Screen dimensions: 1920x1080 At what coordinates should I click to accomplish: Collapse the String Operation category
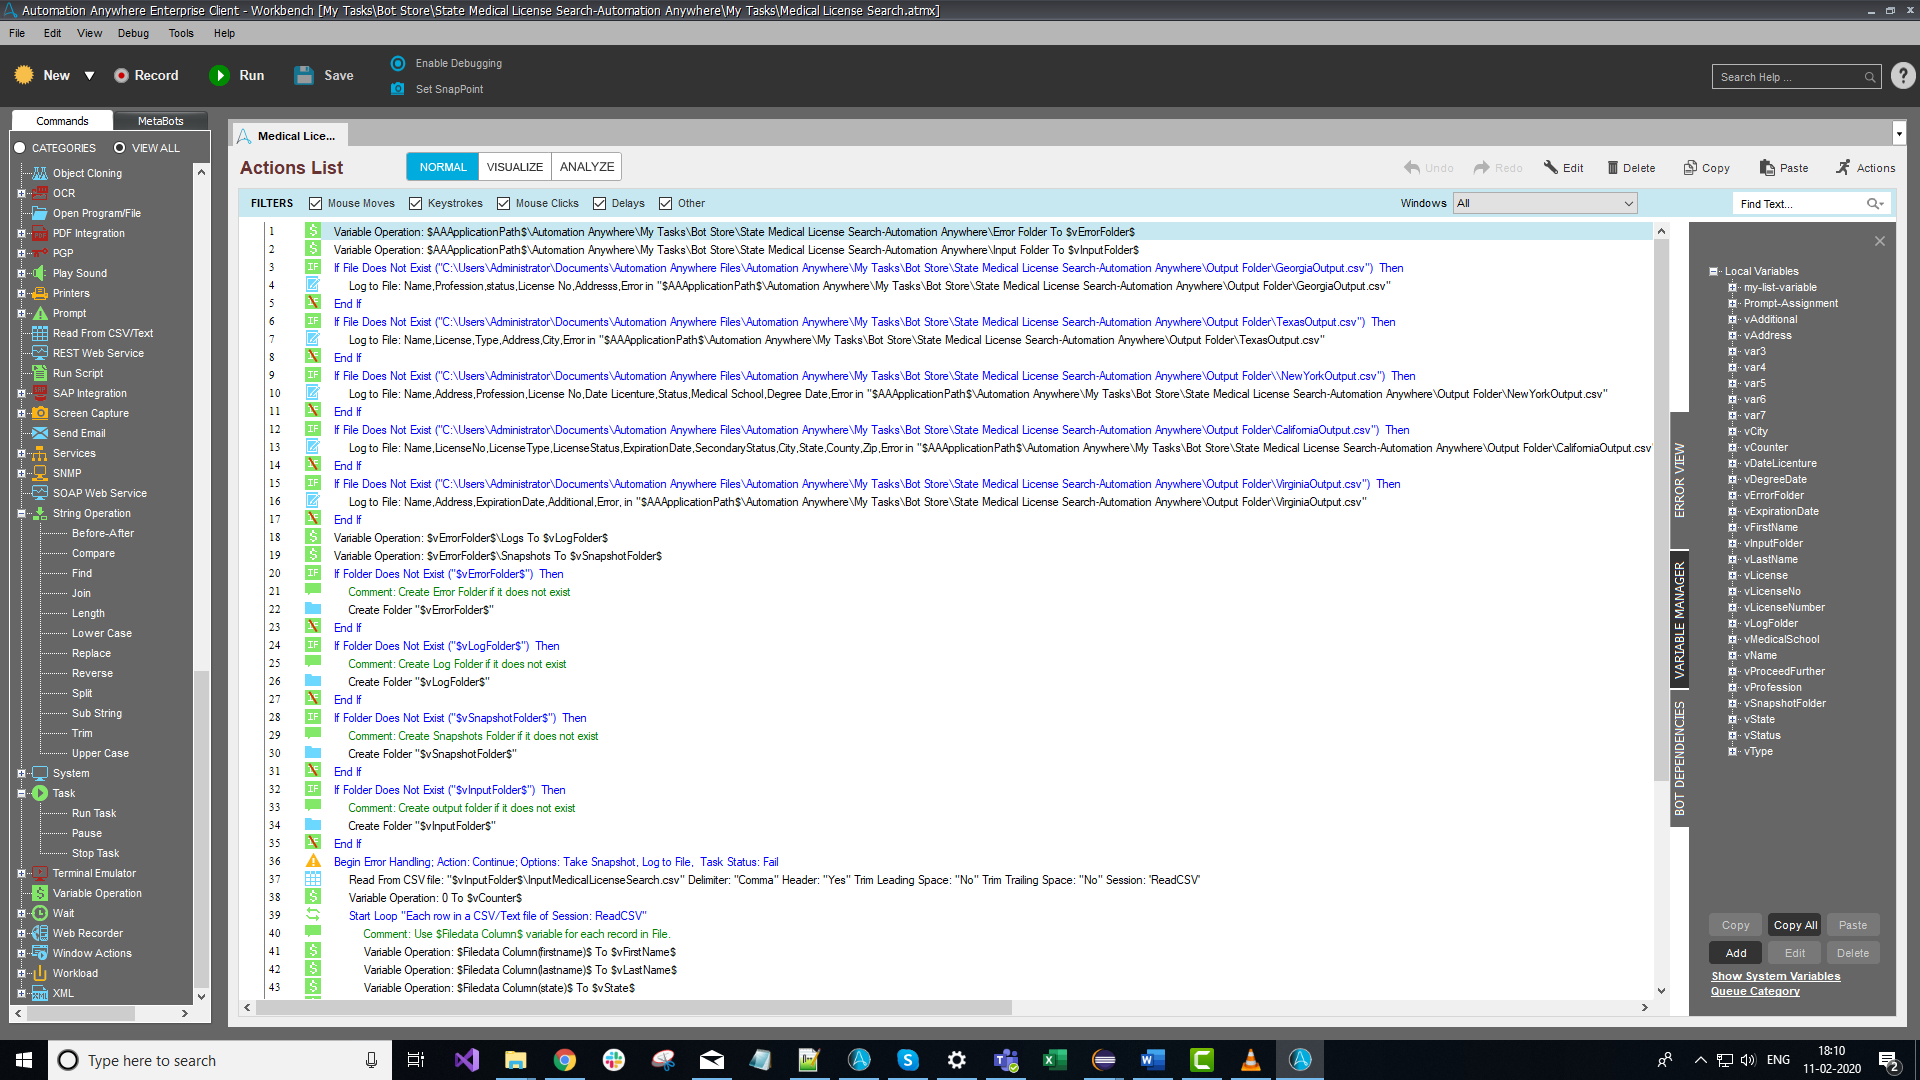(x=21, y=514)
